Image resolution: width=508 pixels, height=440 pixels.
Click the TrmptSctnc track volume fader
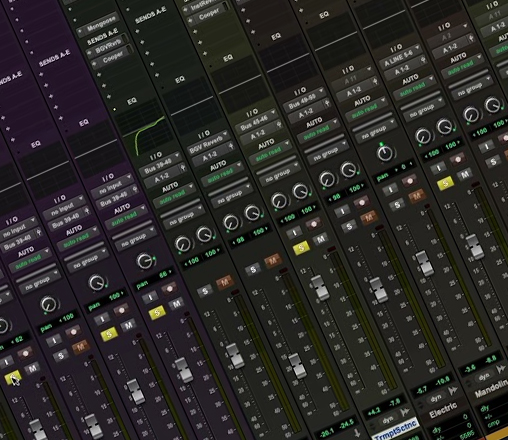click(378, 290)
